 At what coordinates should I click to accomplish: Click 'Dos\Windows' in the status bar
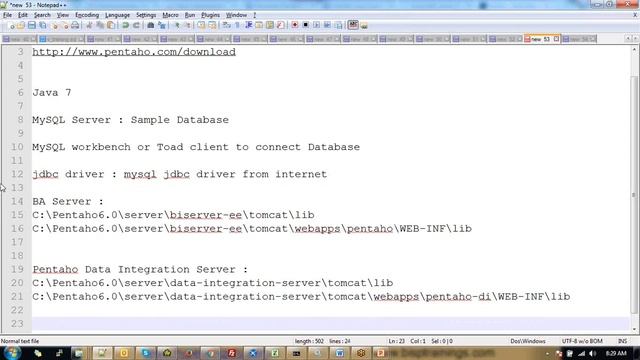tap(527, 341)
